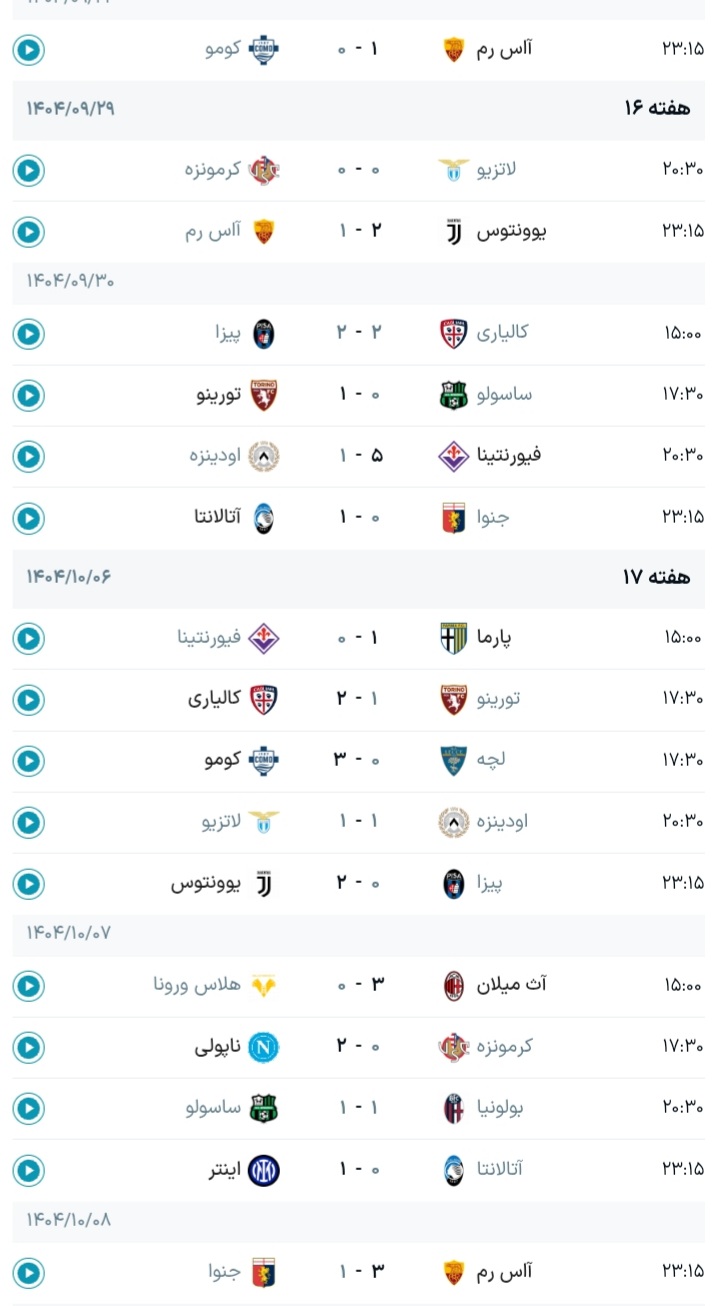Click the AC Milan team logo
The width and height of the screenshot is (719, 1306).
tap(454, 986)
